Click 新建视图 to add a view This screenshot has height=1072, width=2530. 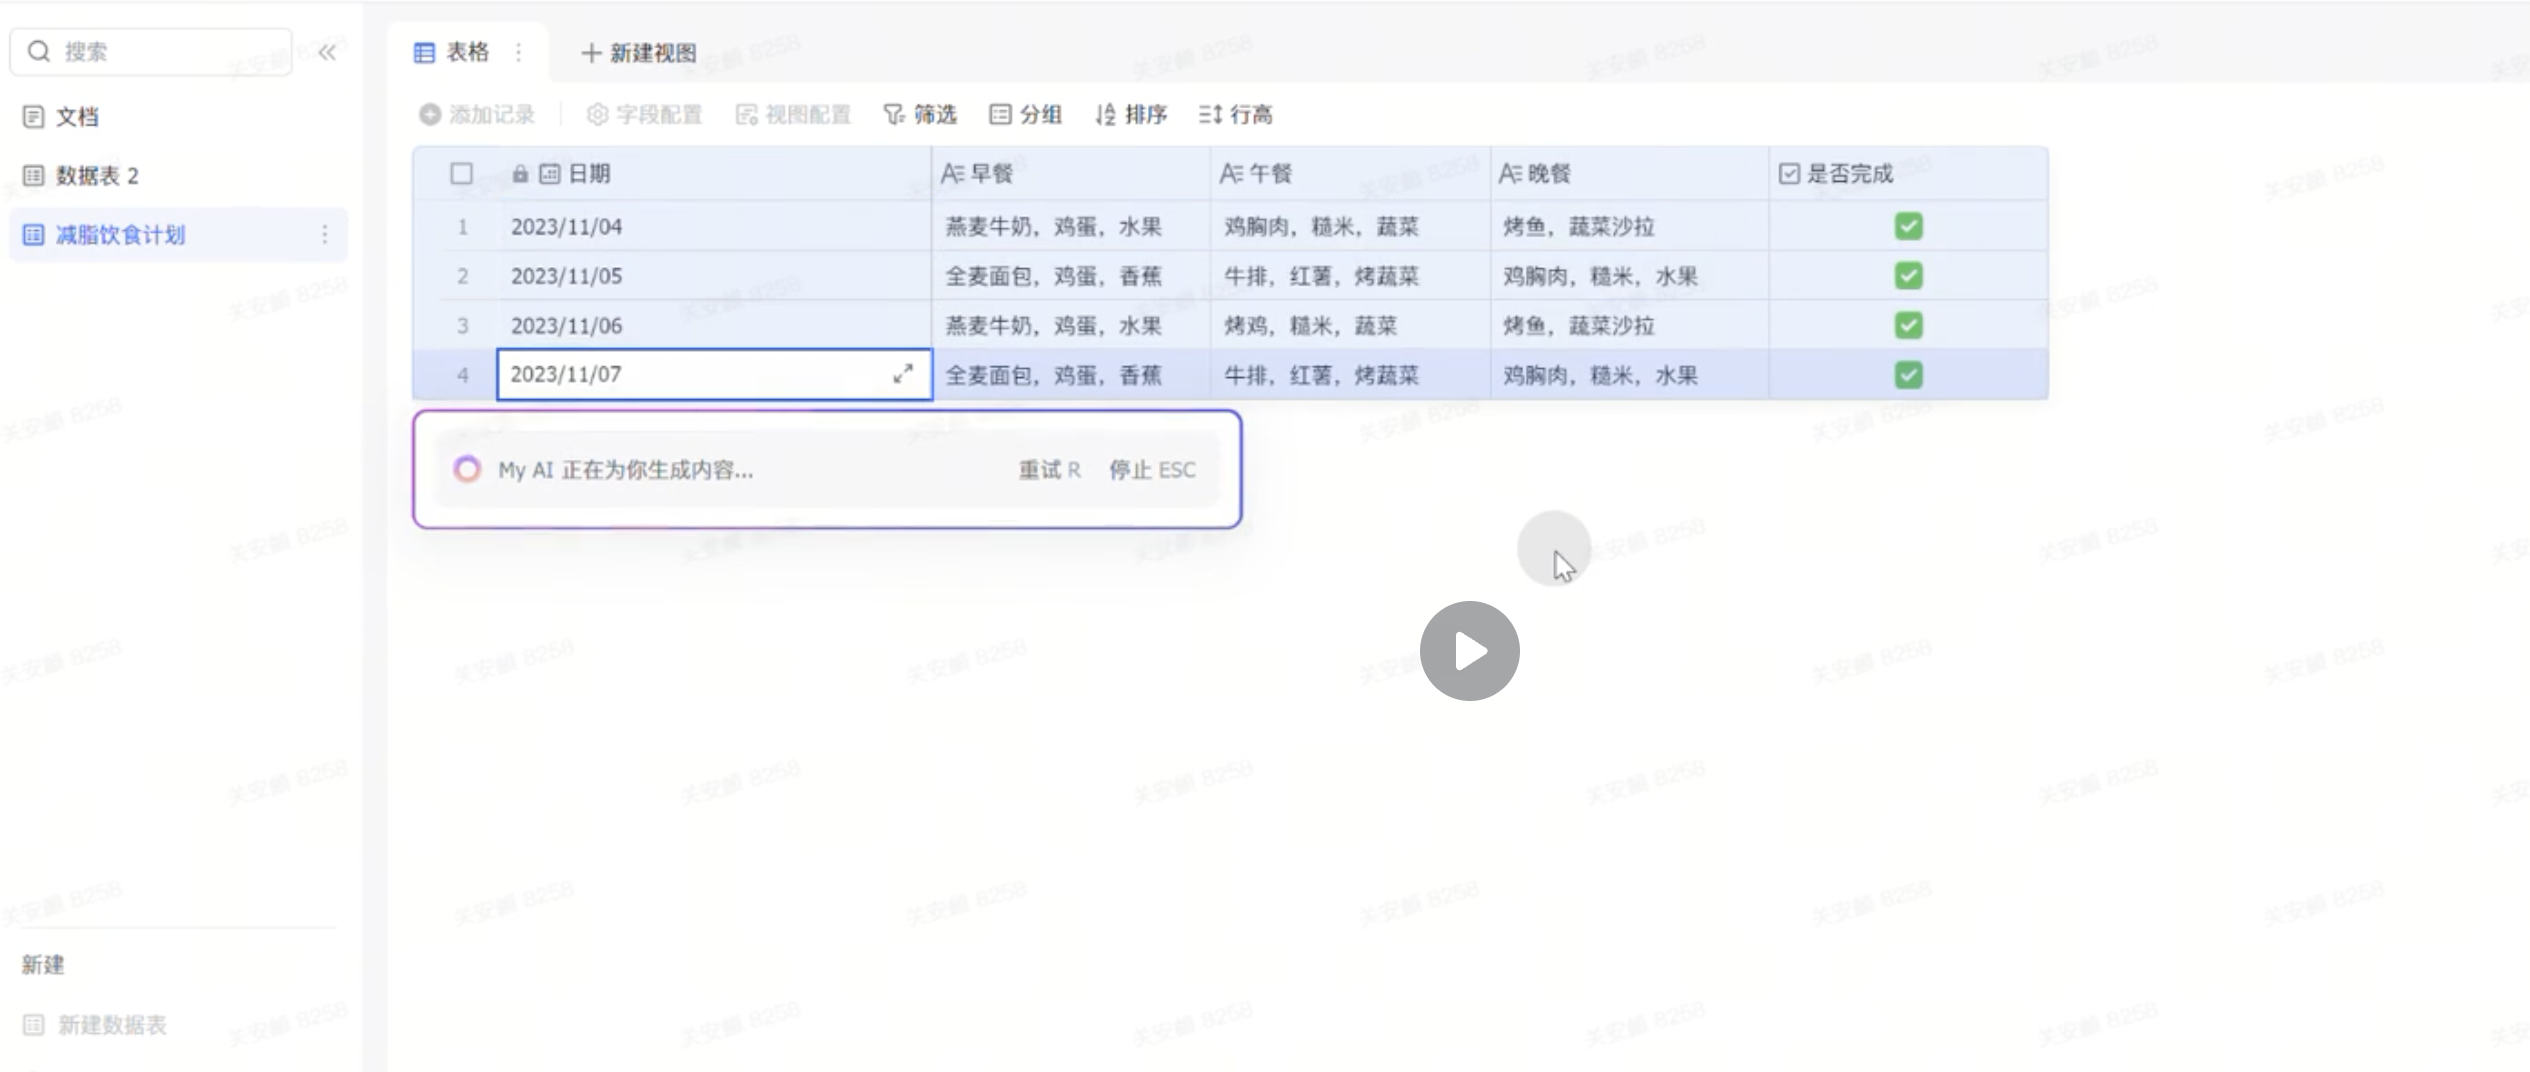[638, 53]
